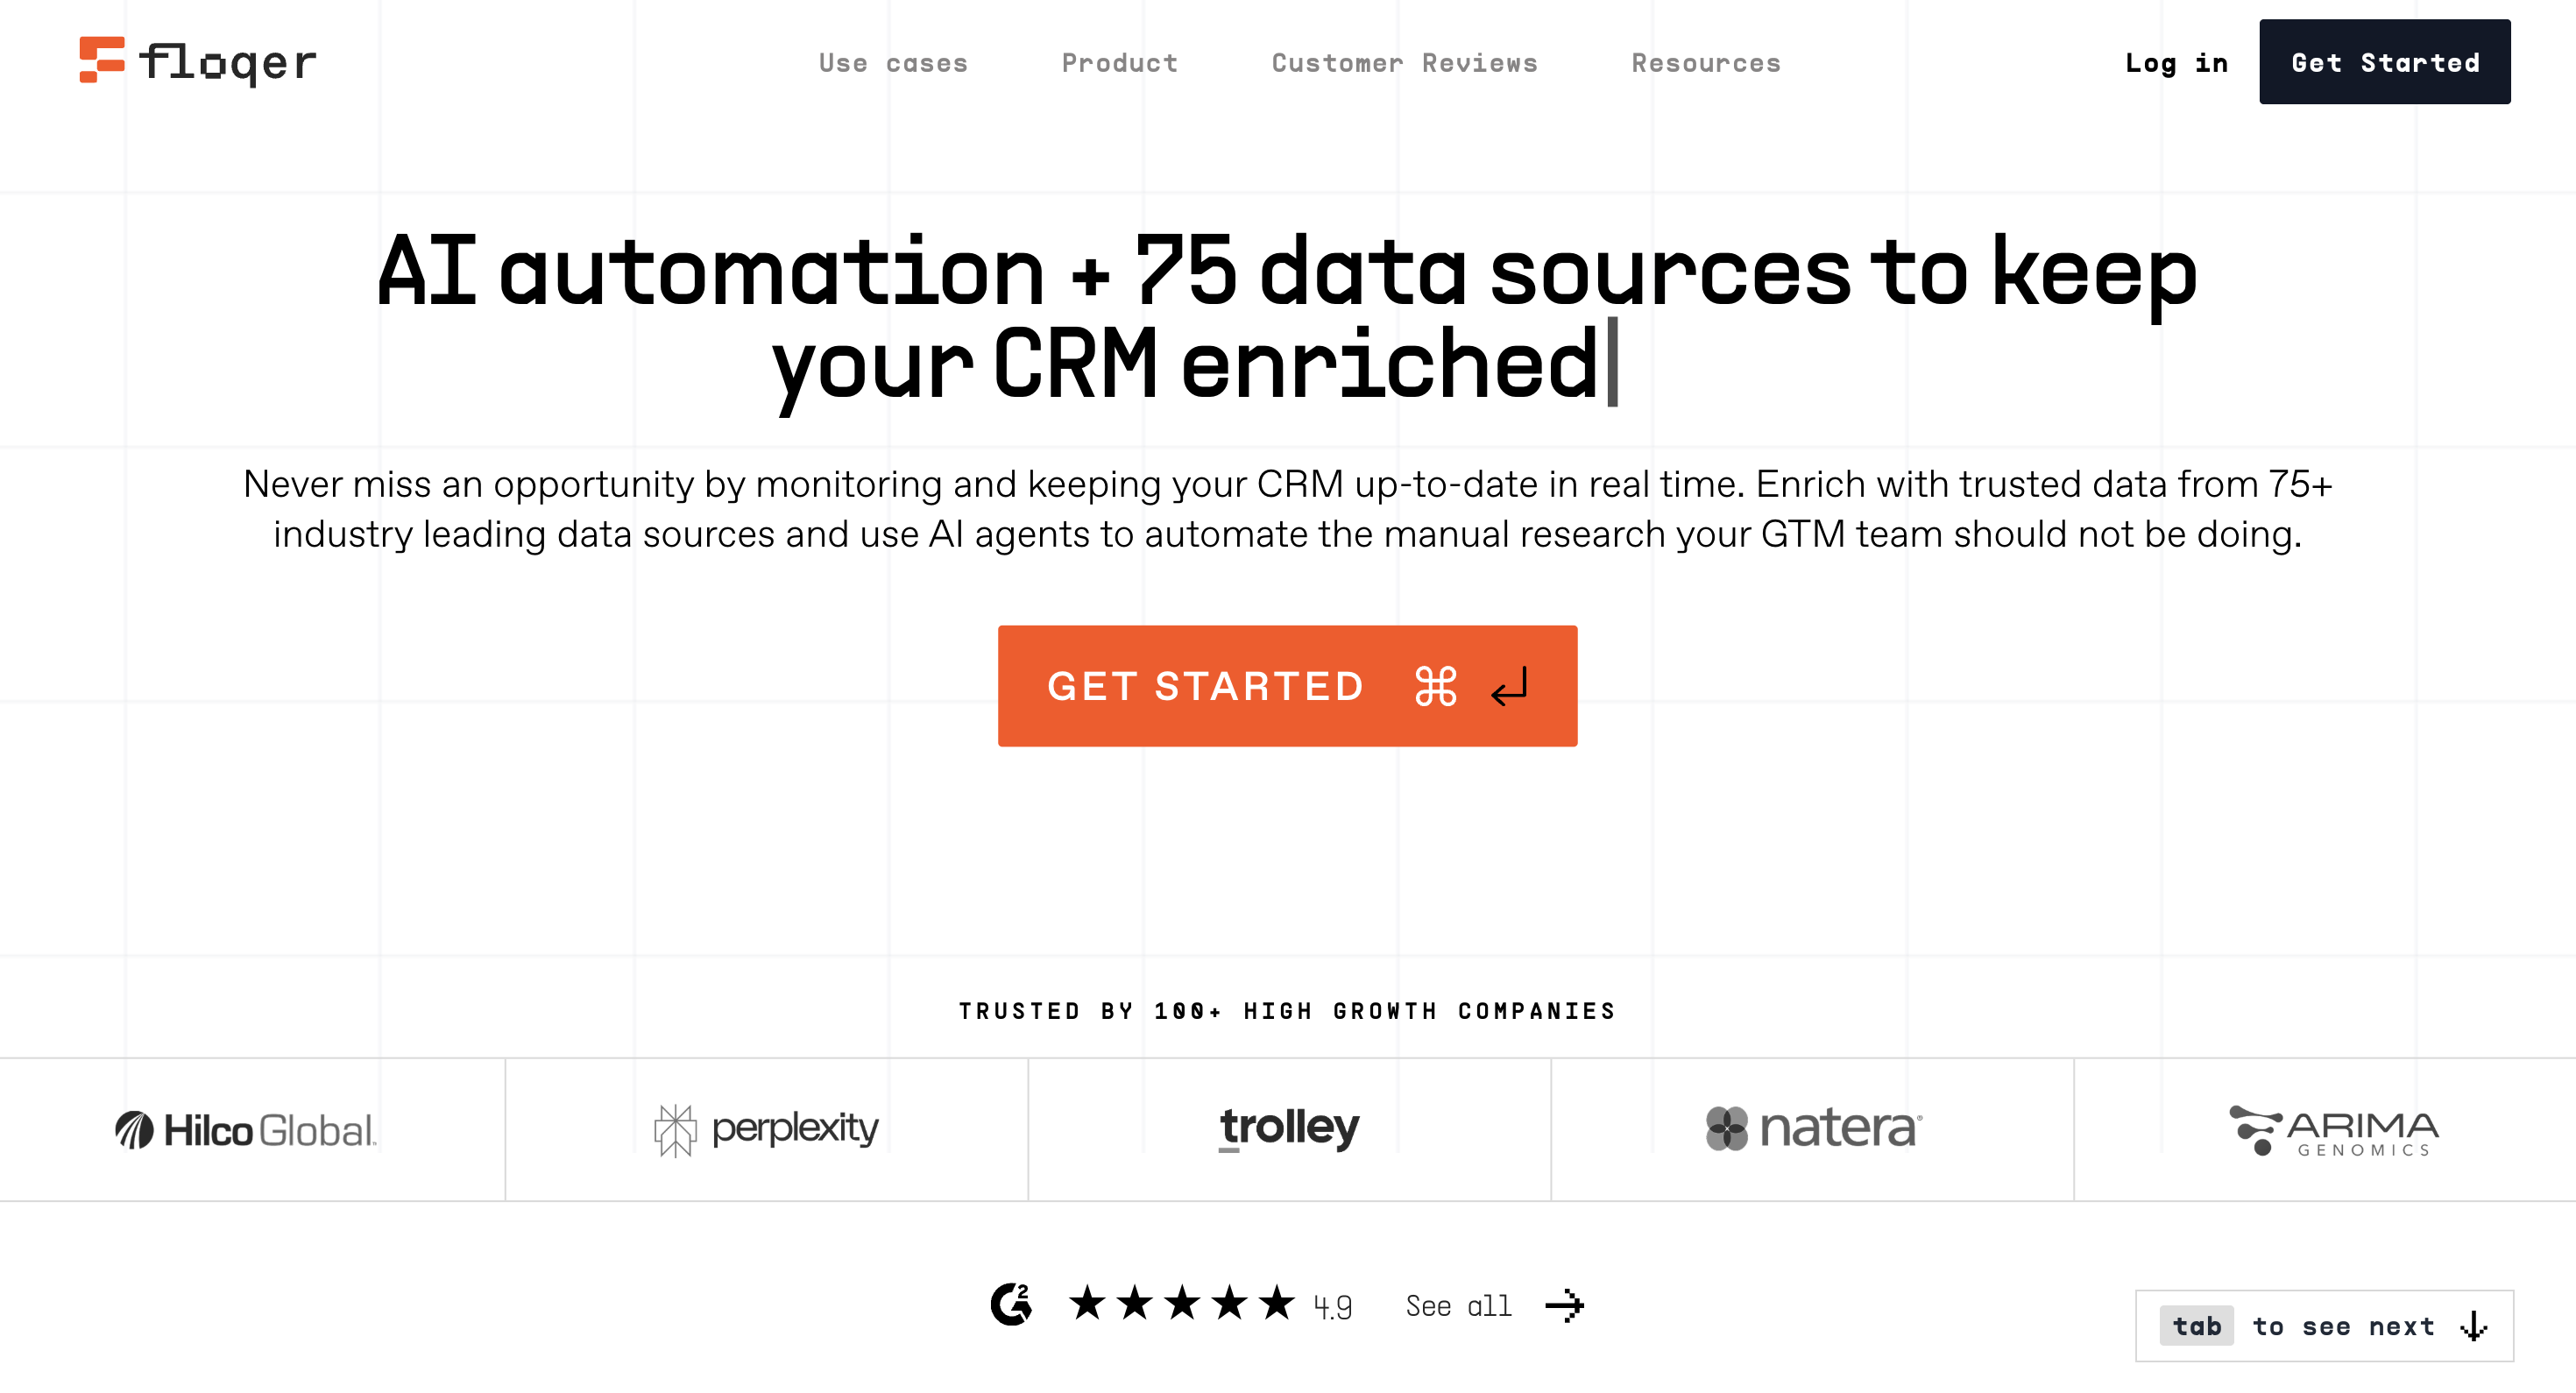Go to Customer Reviews
Viewport: 2576px width, 1393px height.
[x=1404, y=63]
